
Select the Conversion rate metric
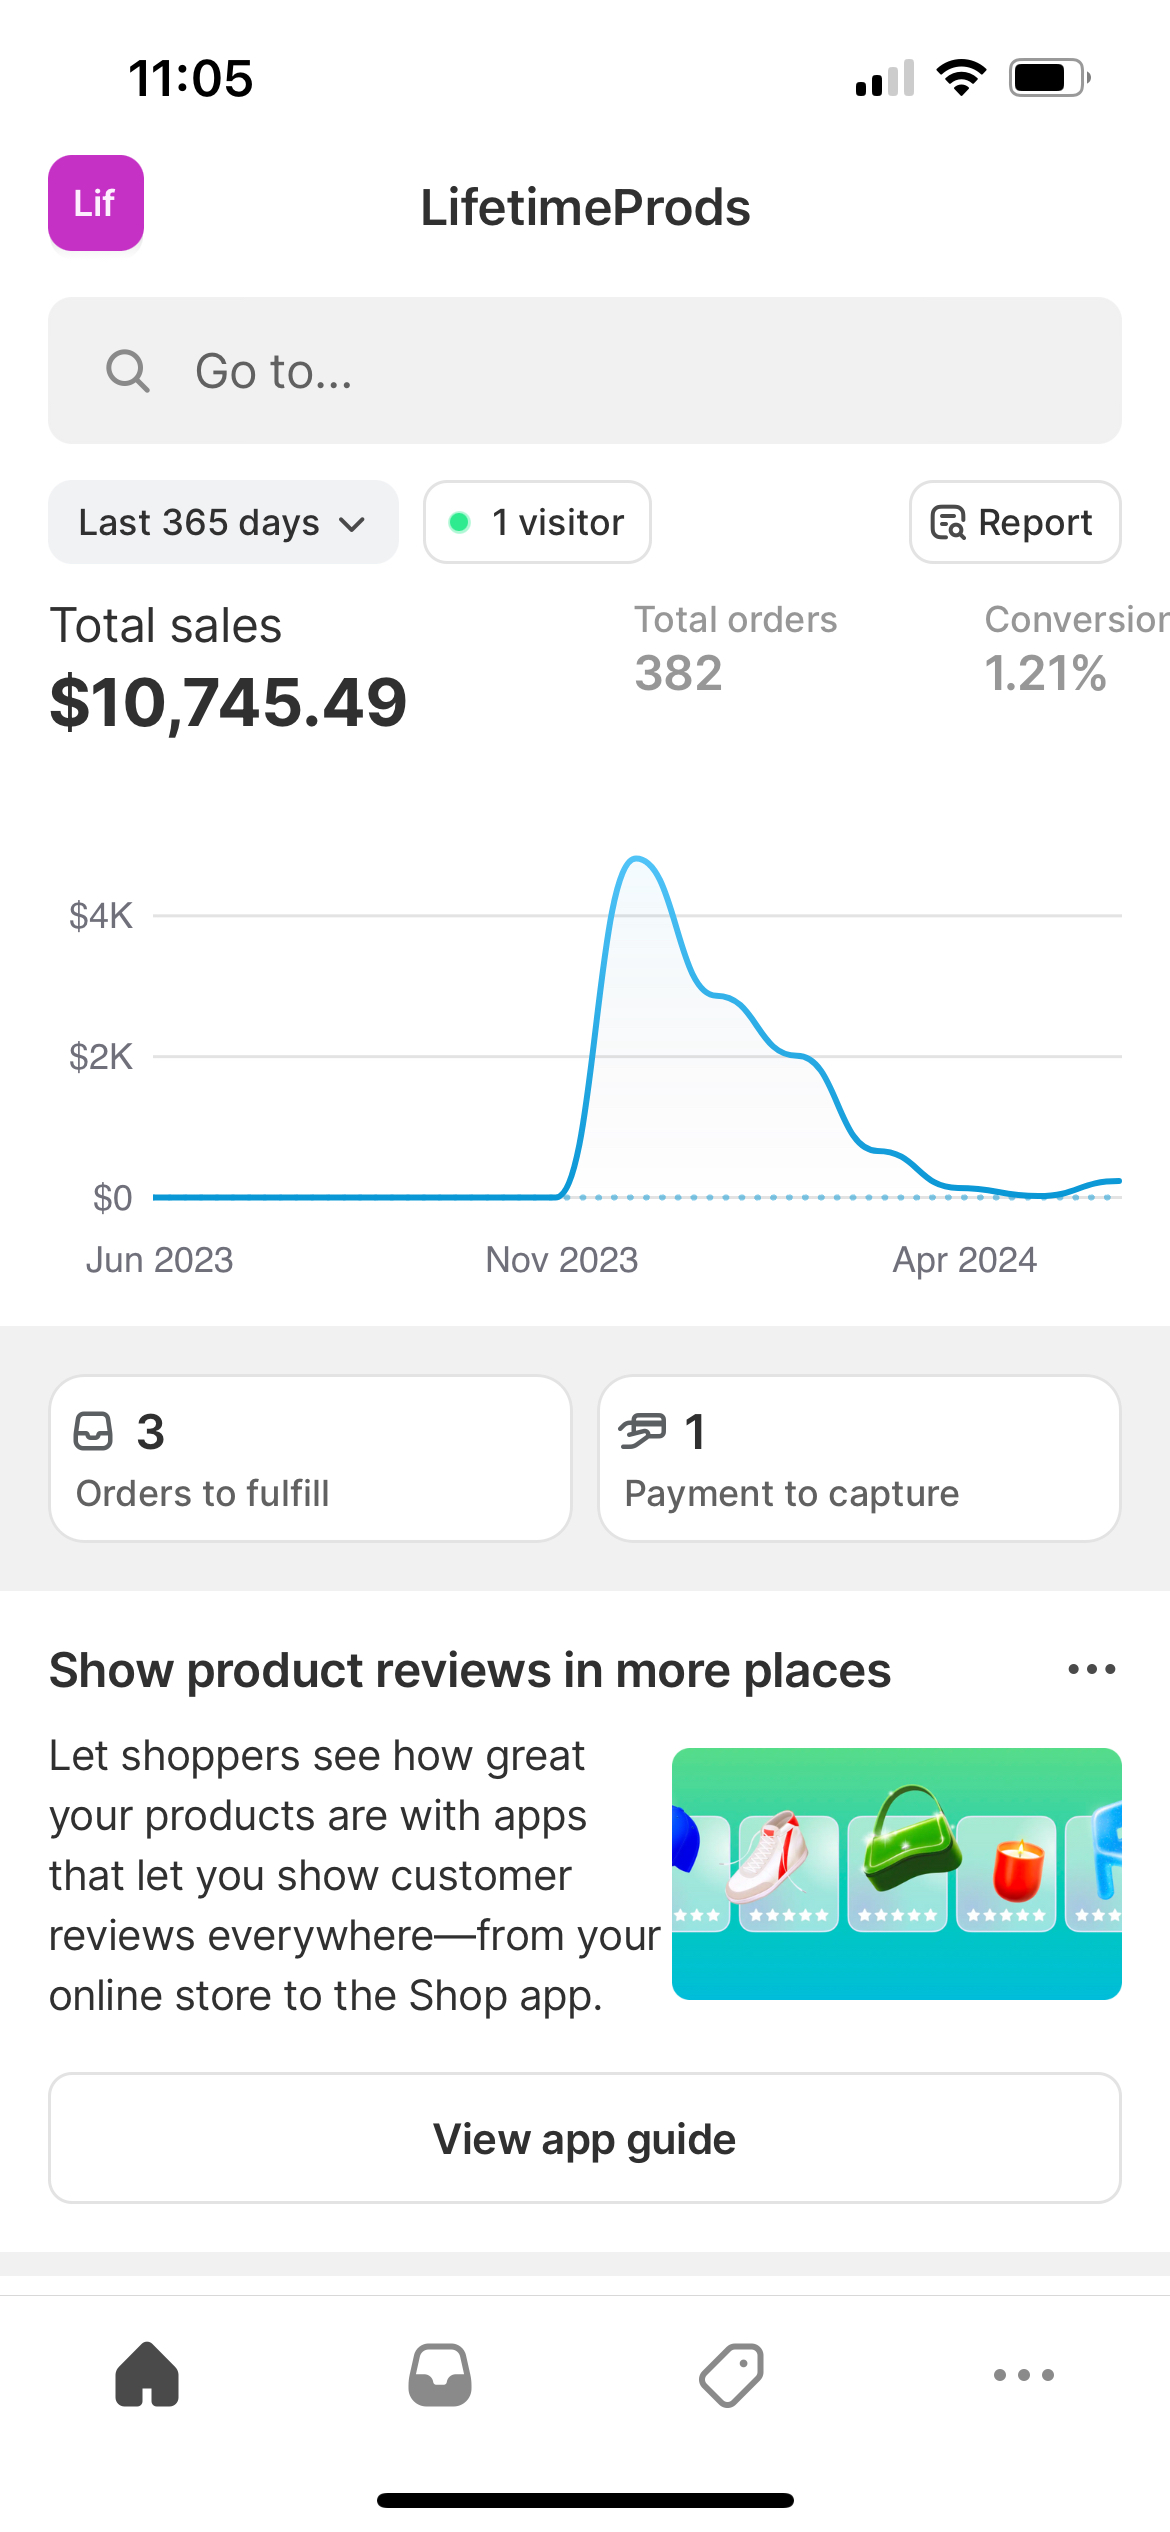1070,648
